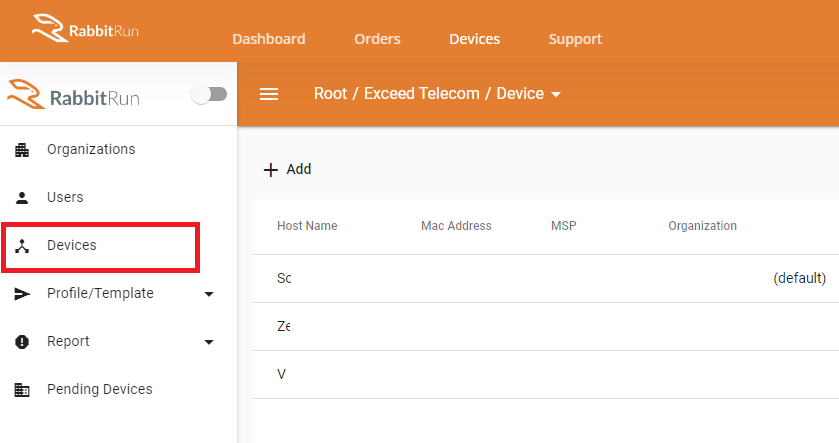Screen dimensions: 839x443
Task: Click the Report alert icon
Action: (22, 342)
